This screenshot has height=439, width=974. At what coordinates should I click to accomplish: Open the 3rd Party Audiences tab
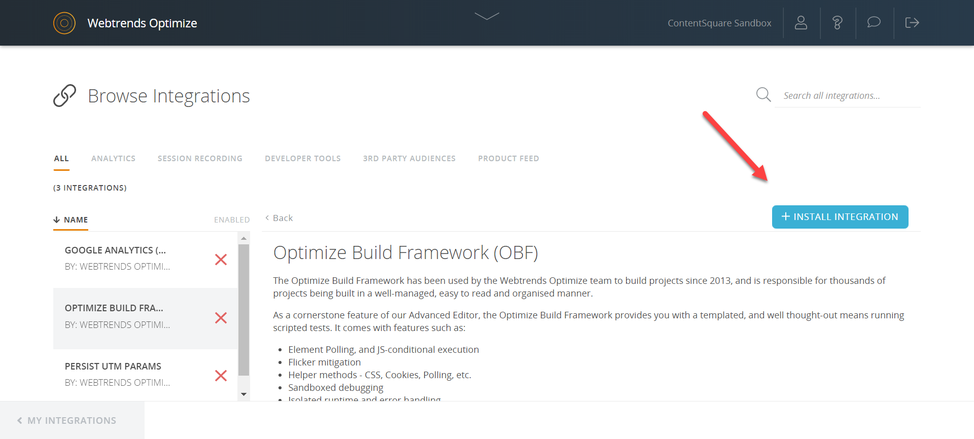click(409, 158)
